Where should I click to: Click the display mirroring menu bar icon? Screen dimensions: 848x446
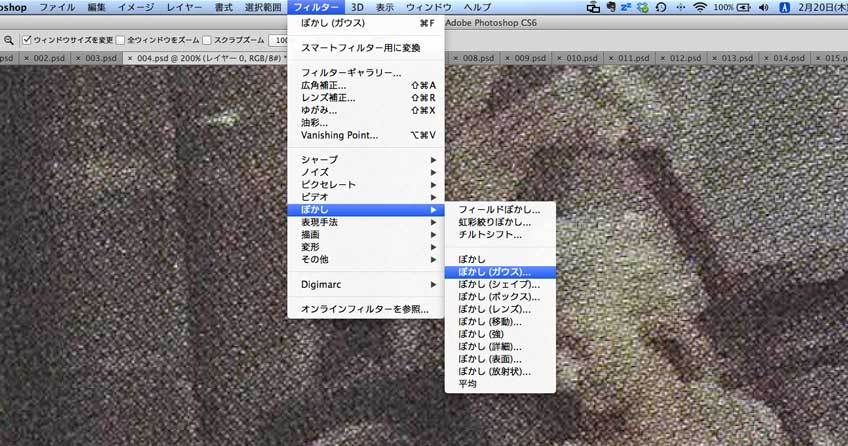594,8
